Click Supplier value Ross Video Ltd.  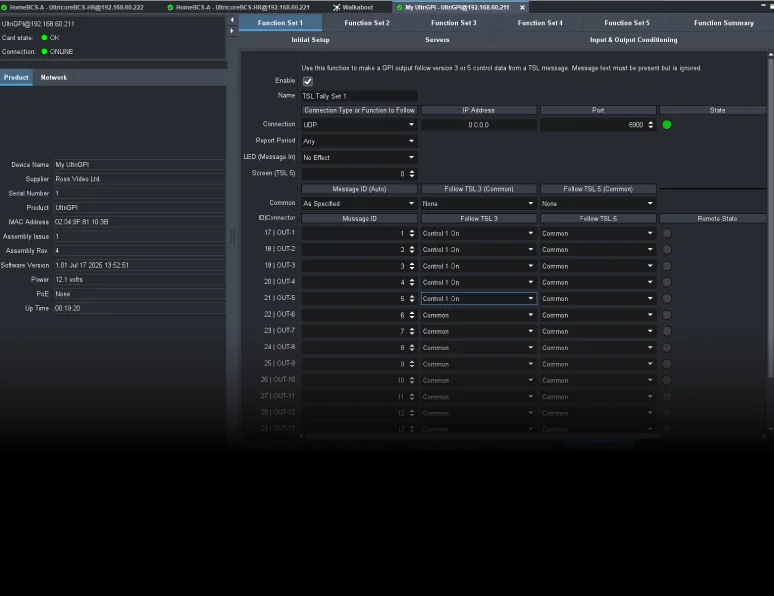[140, 179]
